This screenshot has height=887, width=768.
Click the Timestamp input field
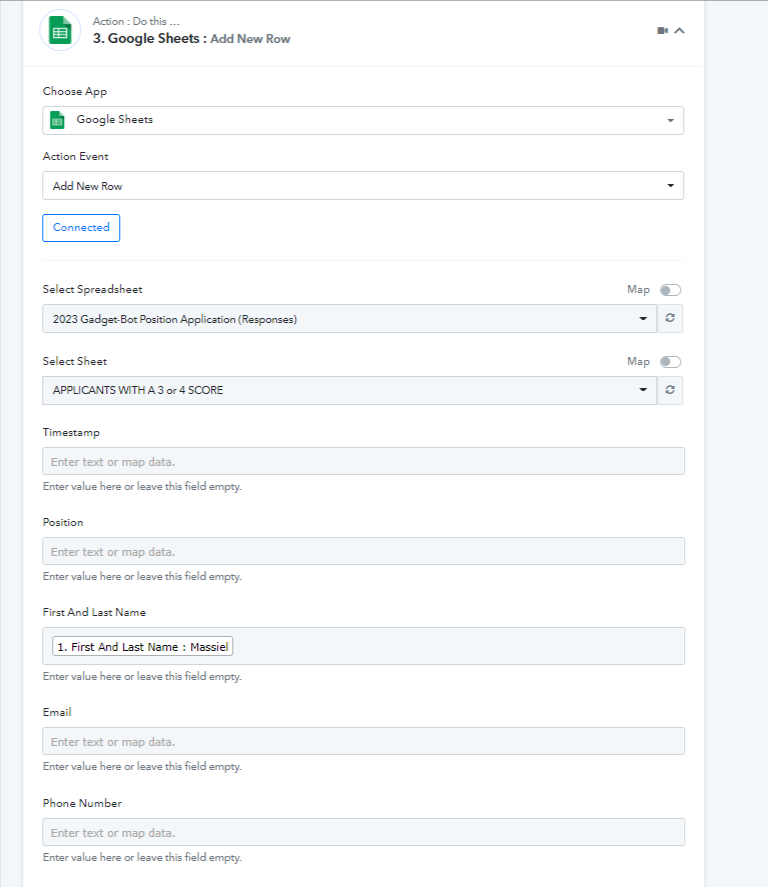tap(364, 461)
